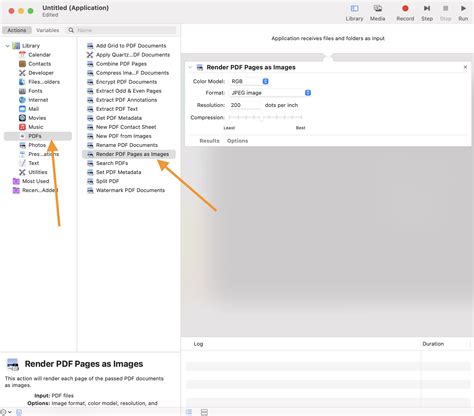Click the Name search field
Viewport: 474px width, 416px height.
(121, 30)
